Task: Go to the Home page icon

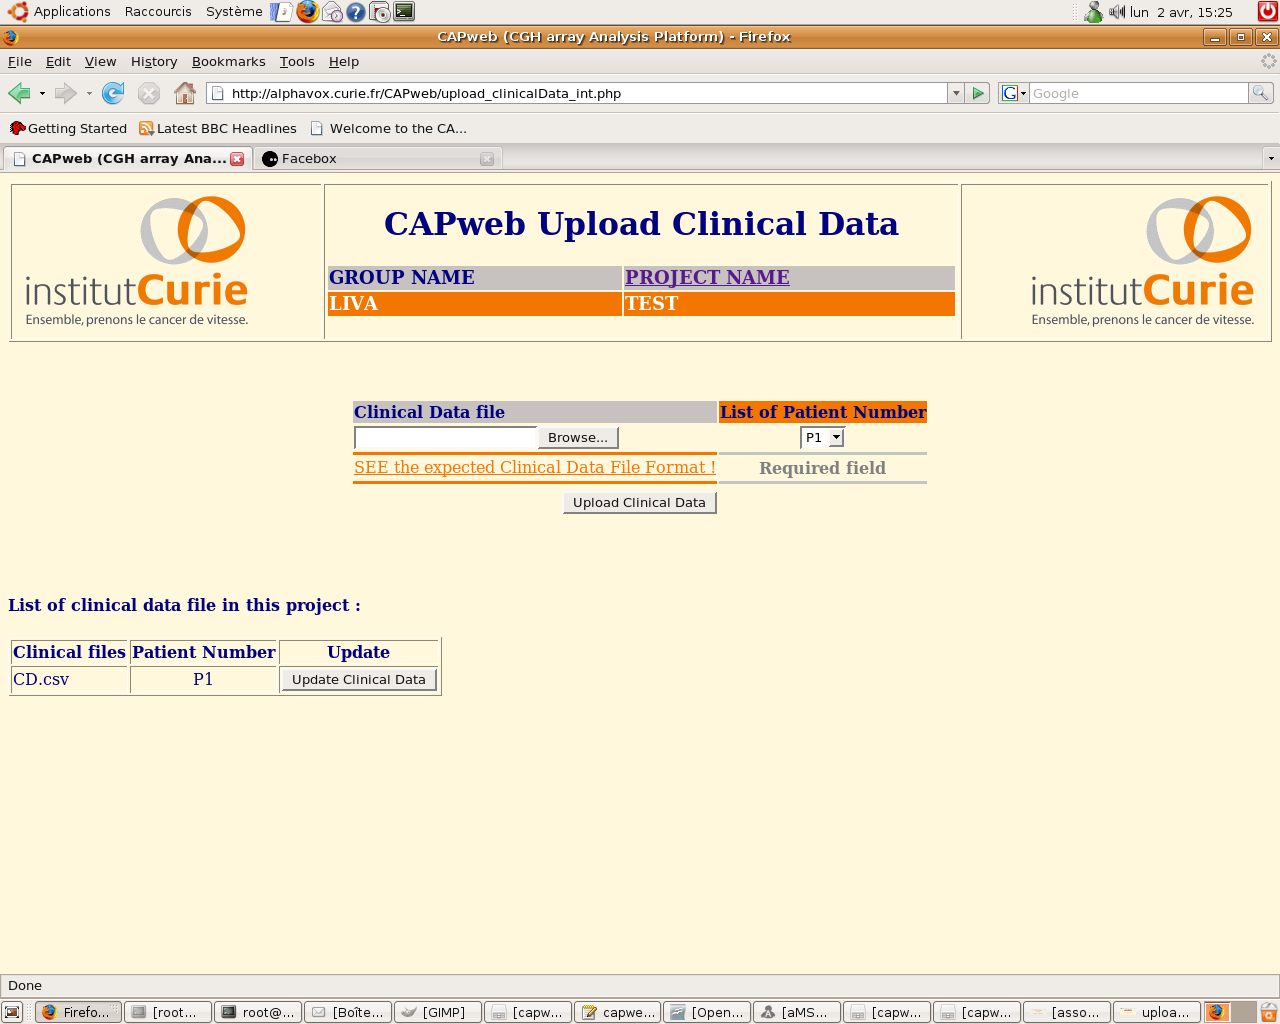Action: point(185,93)
